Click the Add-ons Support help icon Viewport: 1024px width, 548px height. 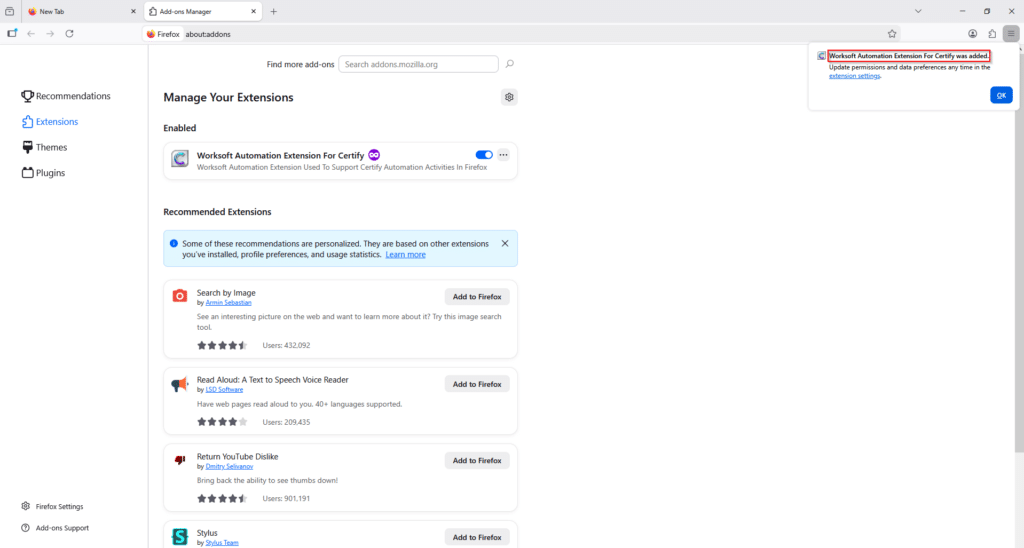tap(25, 528)
